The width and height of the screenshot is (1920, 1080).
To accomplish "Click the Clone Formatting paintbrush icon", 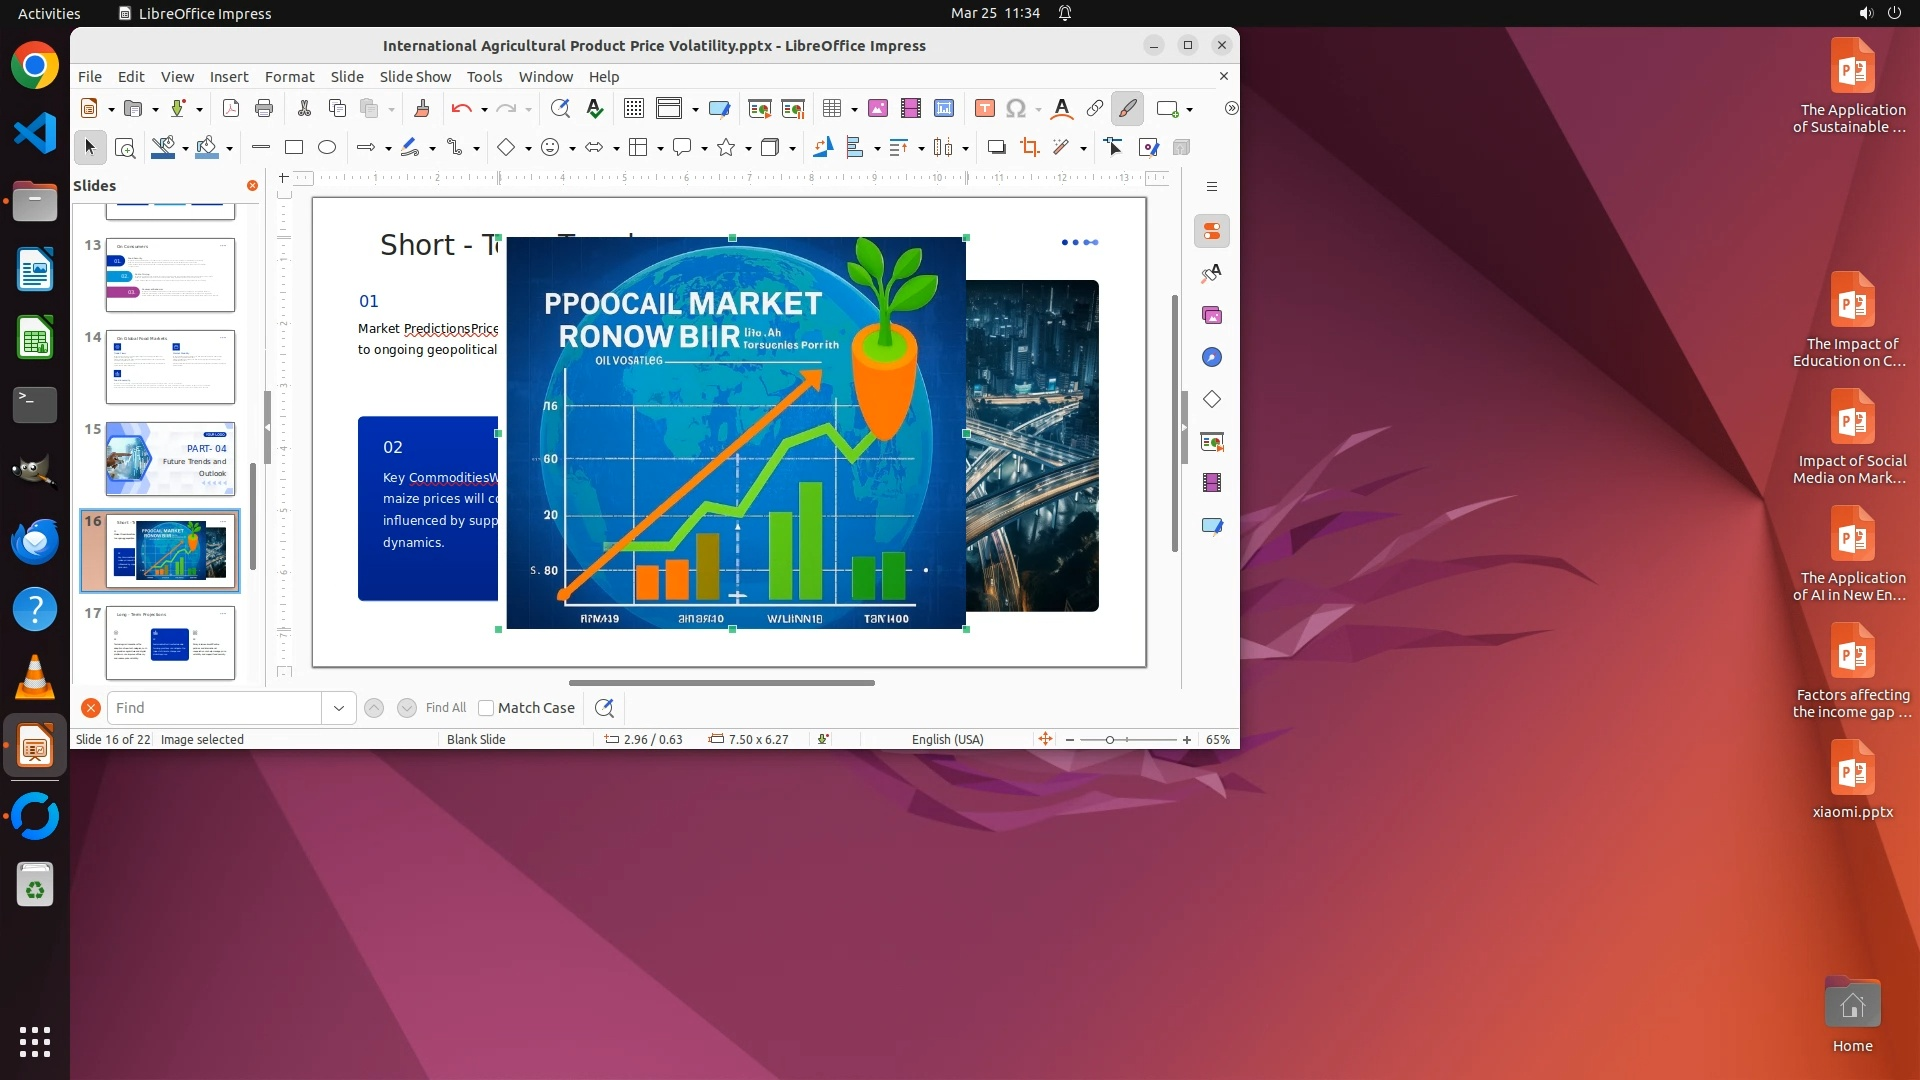I will [421, 108].
